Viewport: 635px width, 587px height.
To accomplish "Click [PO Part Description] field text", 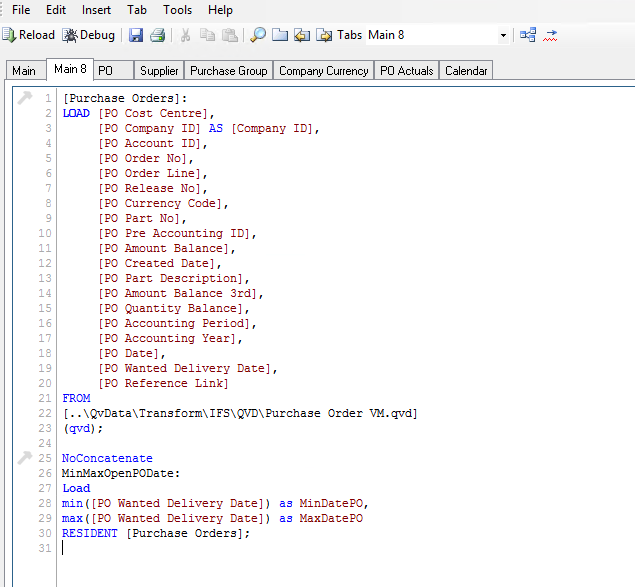I will click(x=170, y=278).
